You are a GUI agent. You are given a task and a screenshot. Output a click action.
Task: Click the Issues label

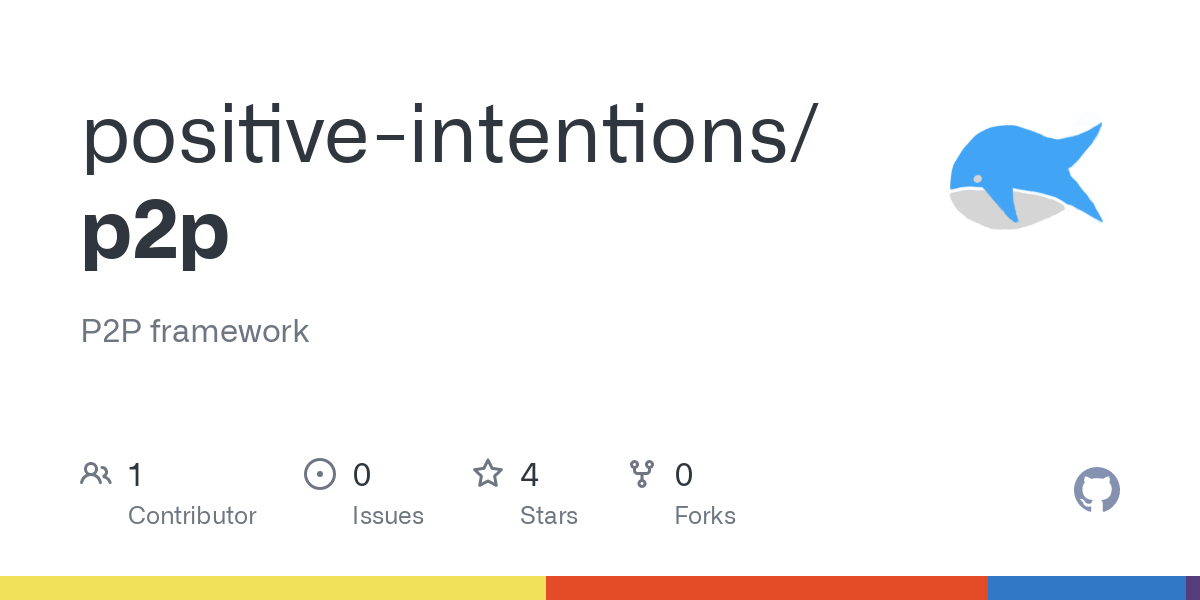[388, 516]
